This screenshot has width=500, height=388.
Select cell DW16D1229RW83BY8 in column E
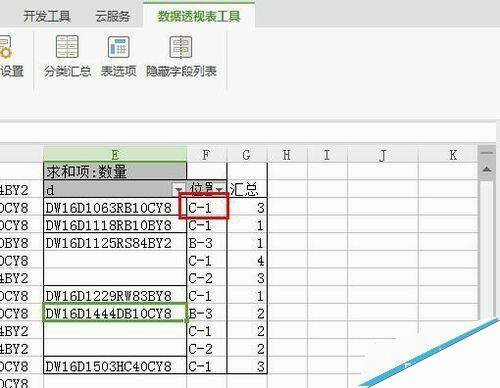(115, 296)
